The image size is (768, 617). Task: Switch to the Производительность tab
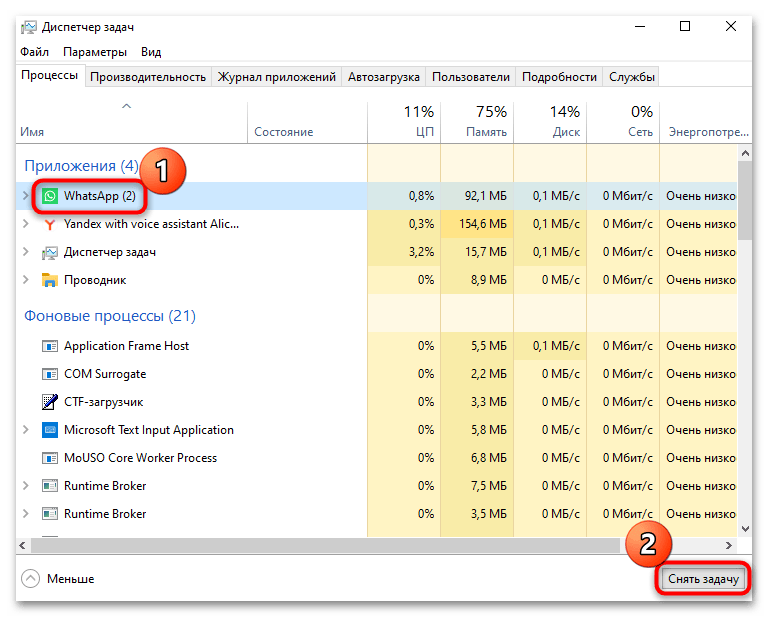(x=148, y=77)
